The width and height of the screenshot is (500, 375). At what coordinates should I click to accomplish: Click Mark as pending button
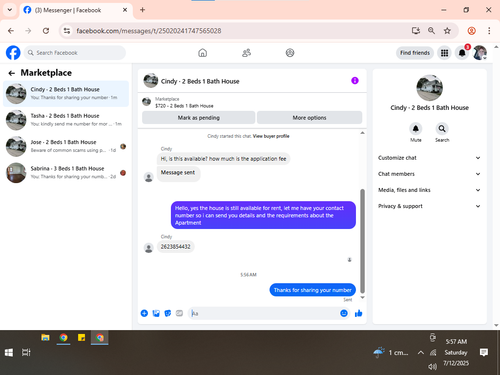[x=199, y=118]
